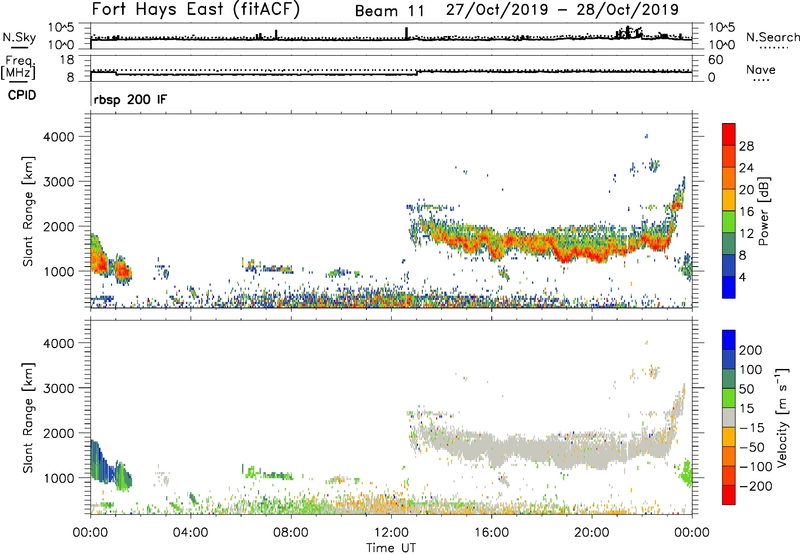This screenshot has height=554, width=800.
Task: Pick the red bottom segment of velocity colorbar
Action: pyautogui.click(x=729, y=495)
